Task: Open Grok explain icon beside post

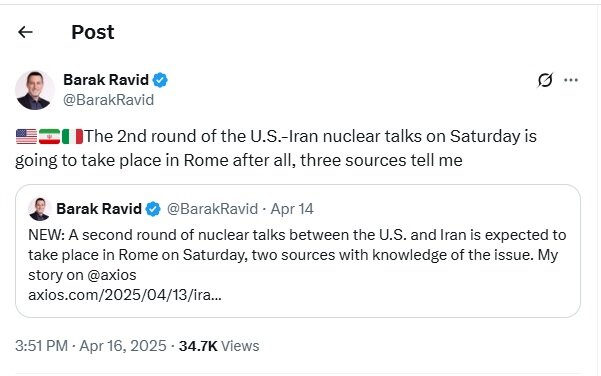Action: [x=545, y=80]
